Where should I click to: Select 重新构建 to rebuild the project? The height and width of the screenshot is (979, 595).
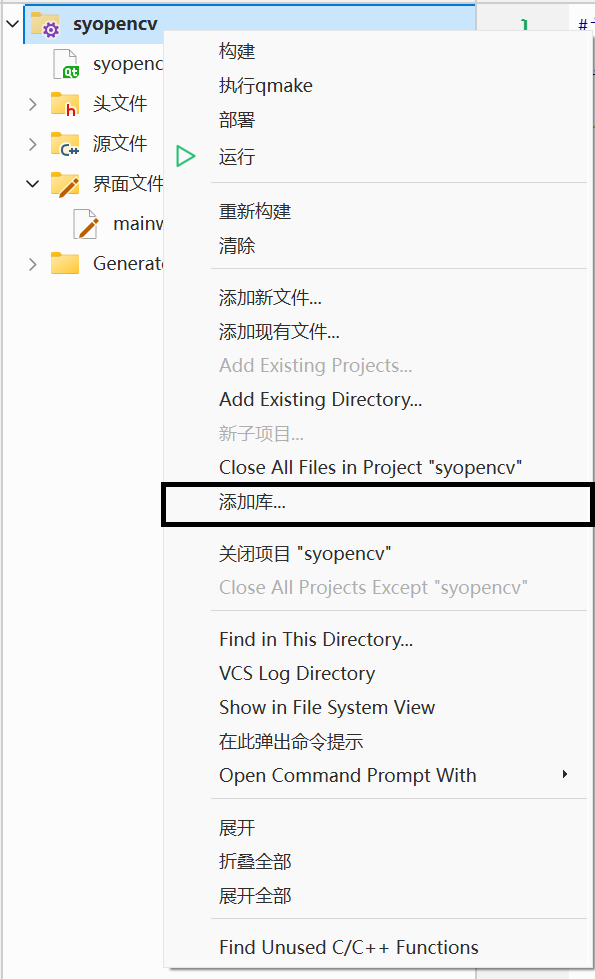(249, 211)
